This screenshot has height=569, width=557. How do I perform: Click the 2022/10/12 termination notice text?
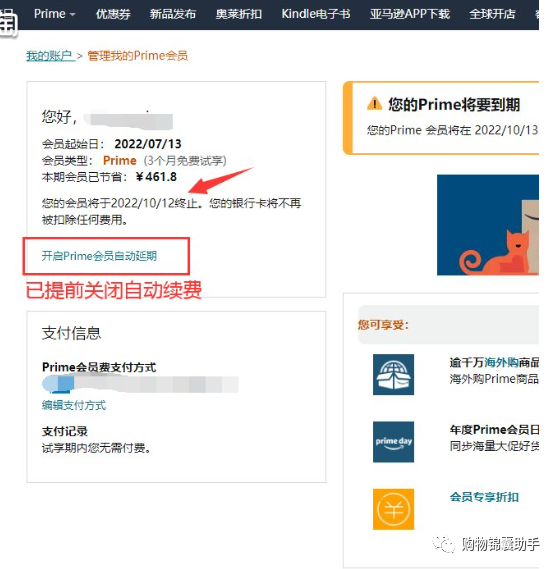[x=171, y=211]
